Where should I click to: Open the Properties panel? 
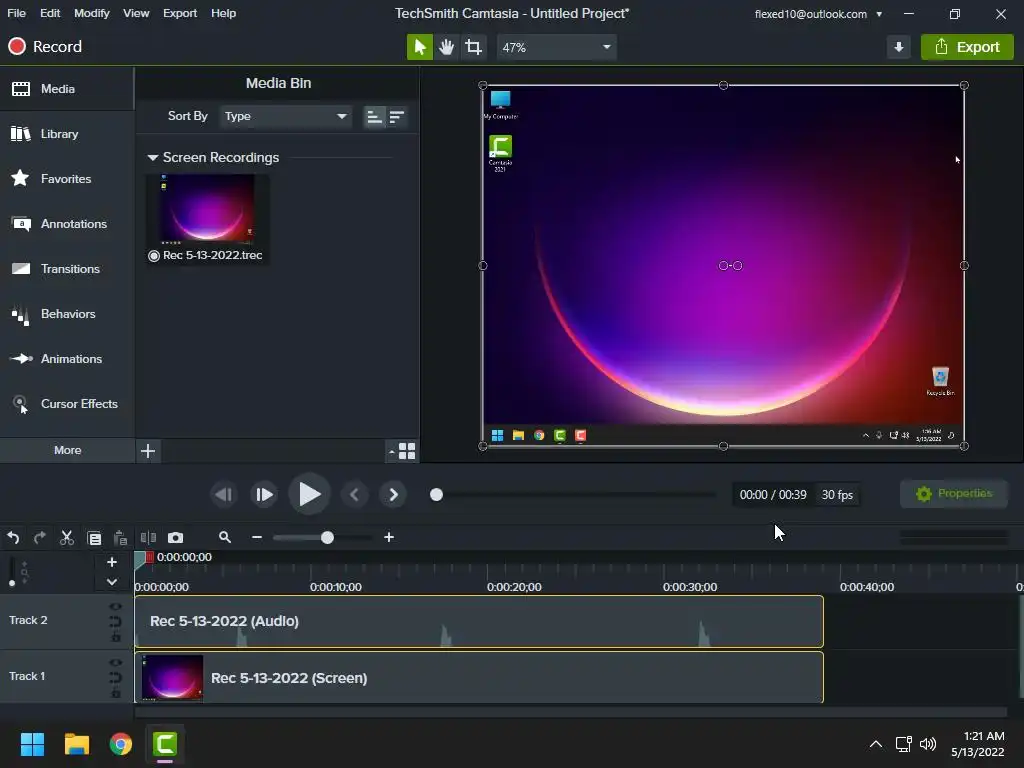[x=954, y=494]
